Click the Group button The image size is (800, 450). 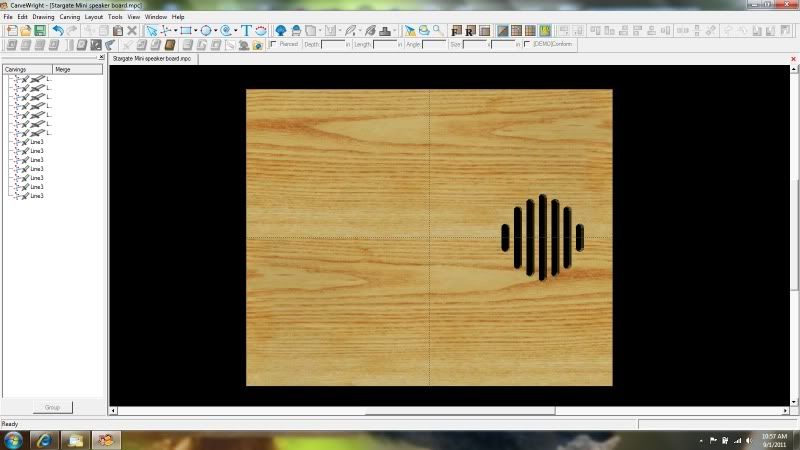pyautogui.click(x=53, y=407)
